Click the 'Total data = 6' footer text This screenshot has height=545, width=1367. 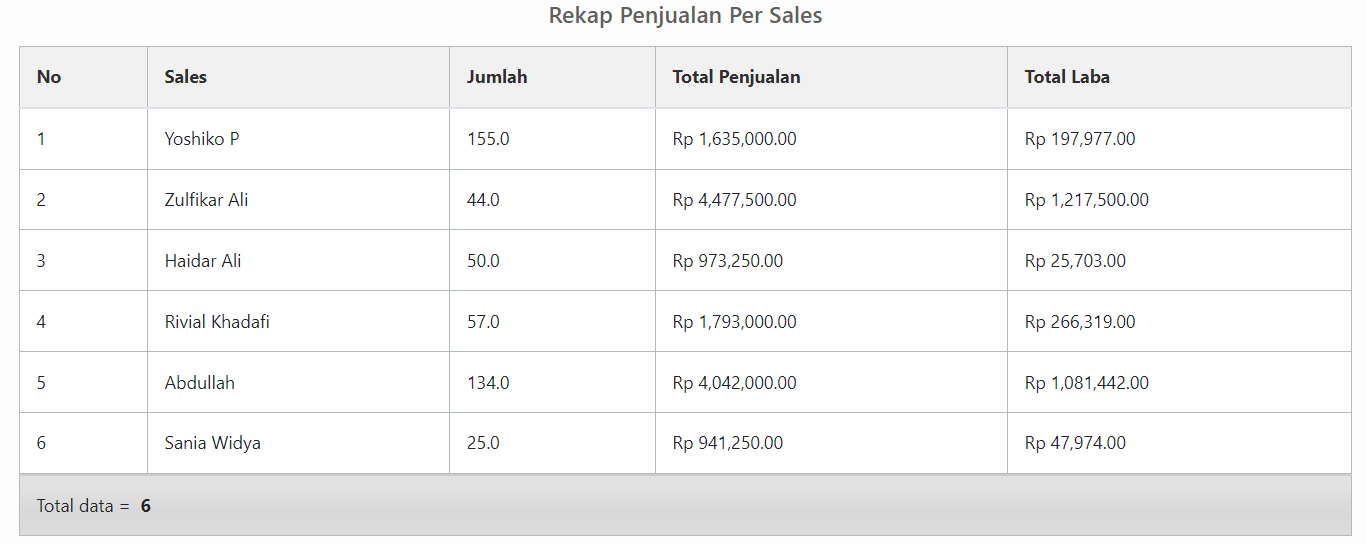[94, 506]
